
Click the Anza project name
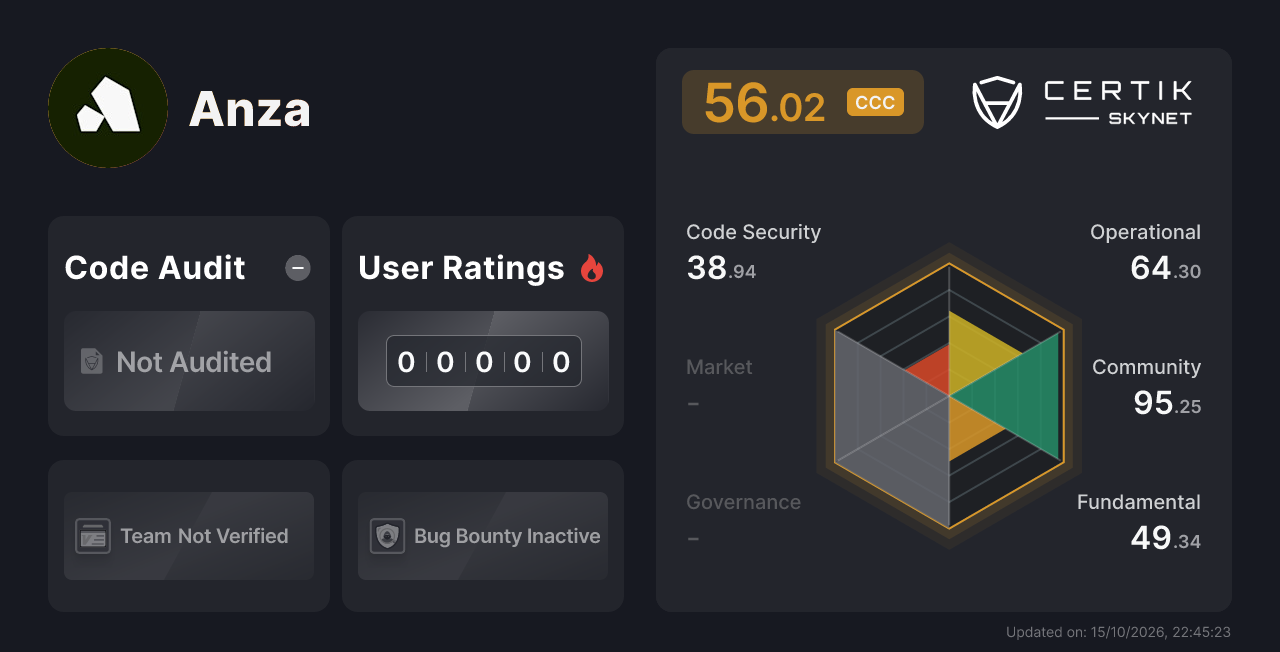pyautogui.click(x=250, y=108)
